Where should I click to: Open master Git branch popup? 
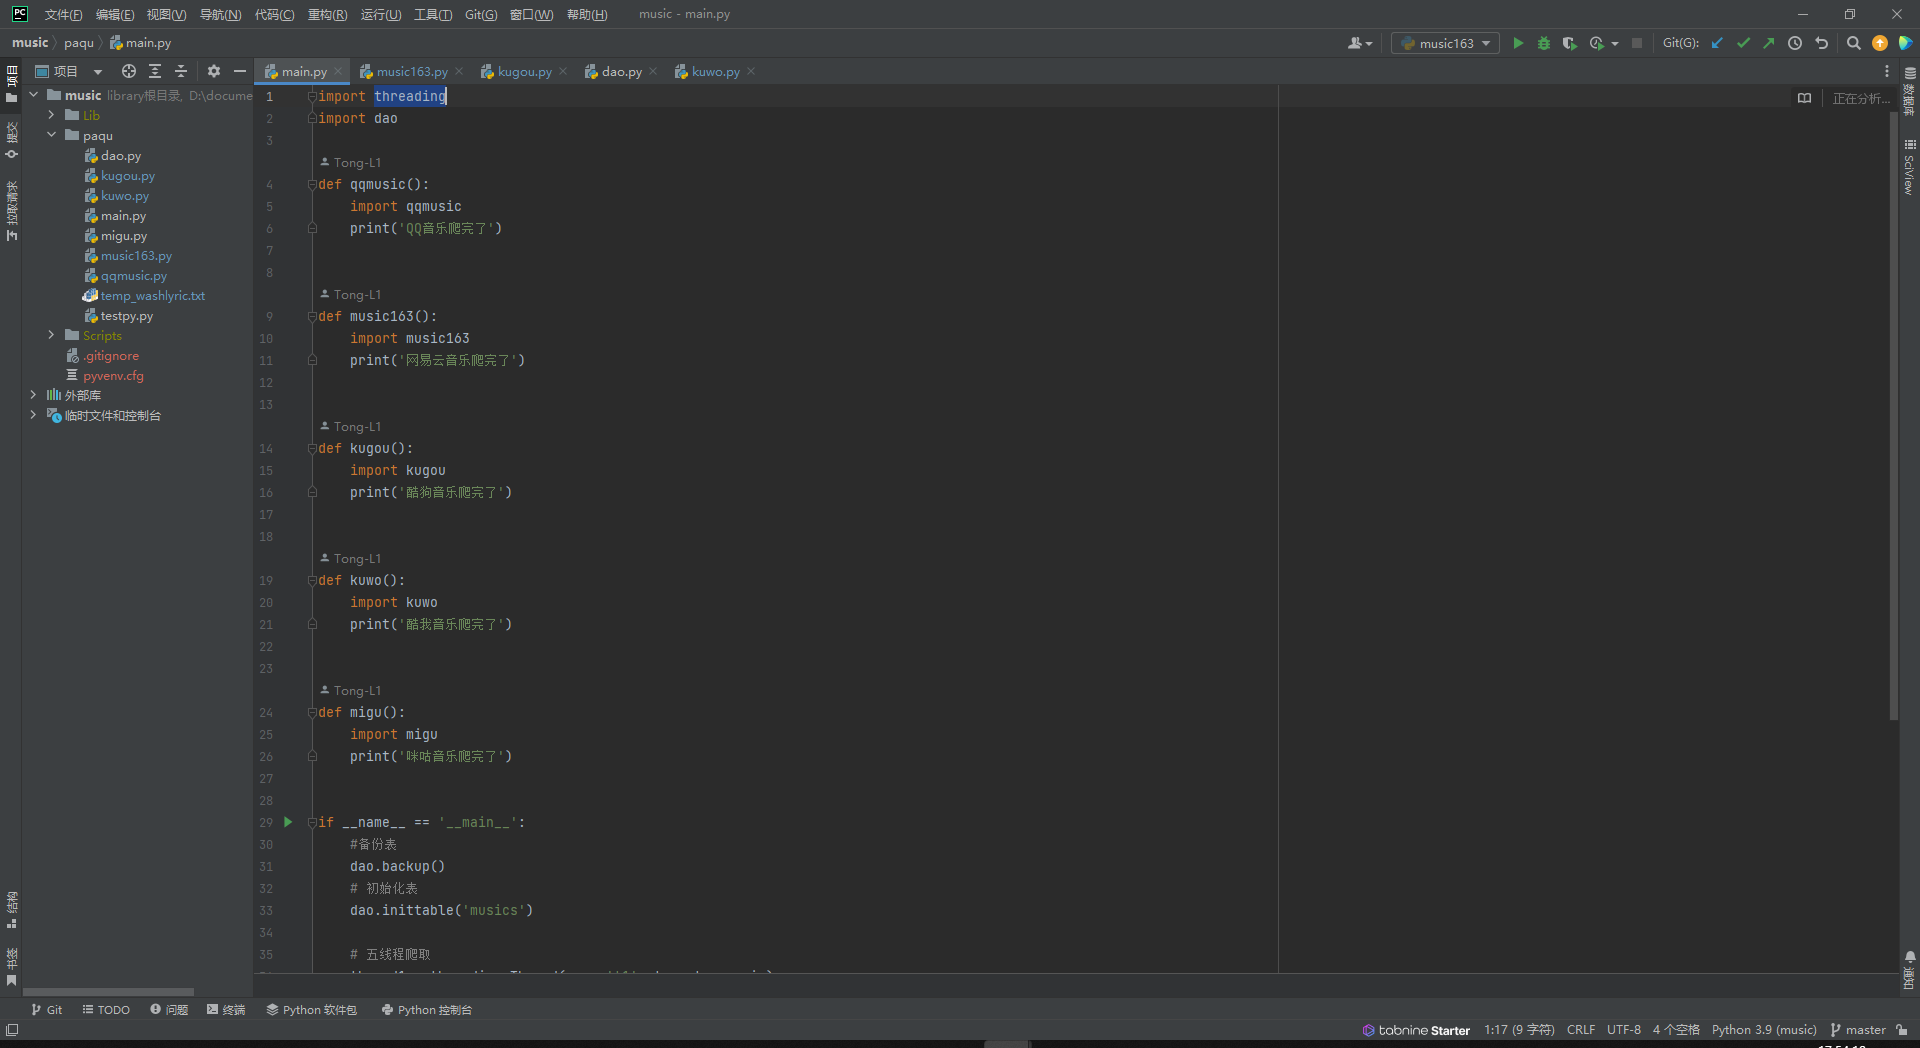[x=1858, y=1030]
